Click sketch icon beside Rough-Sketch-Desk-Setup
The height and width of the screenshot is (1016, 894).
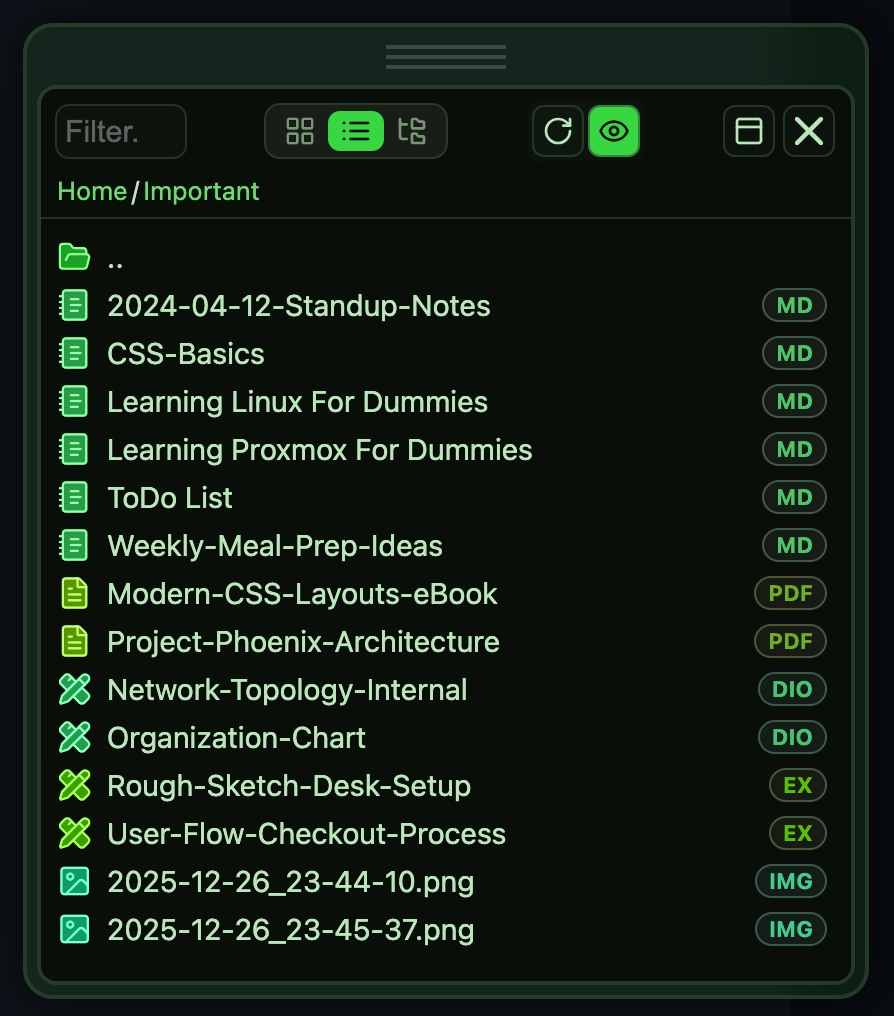[x=75, y=786]
